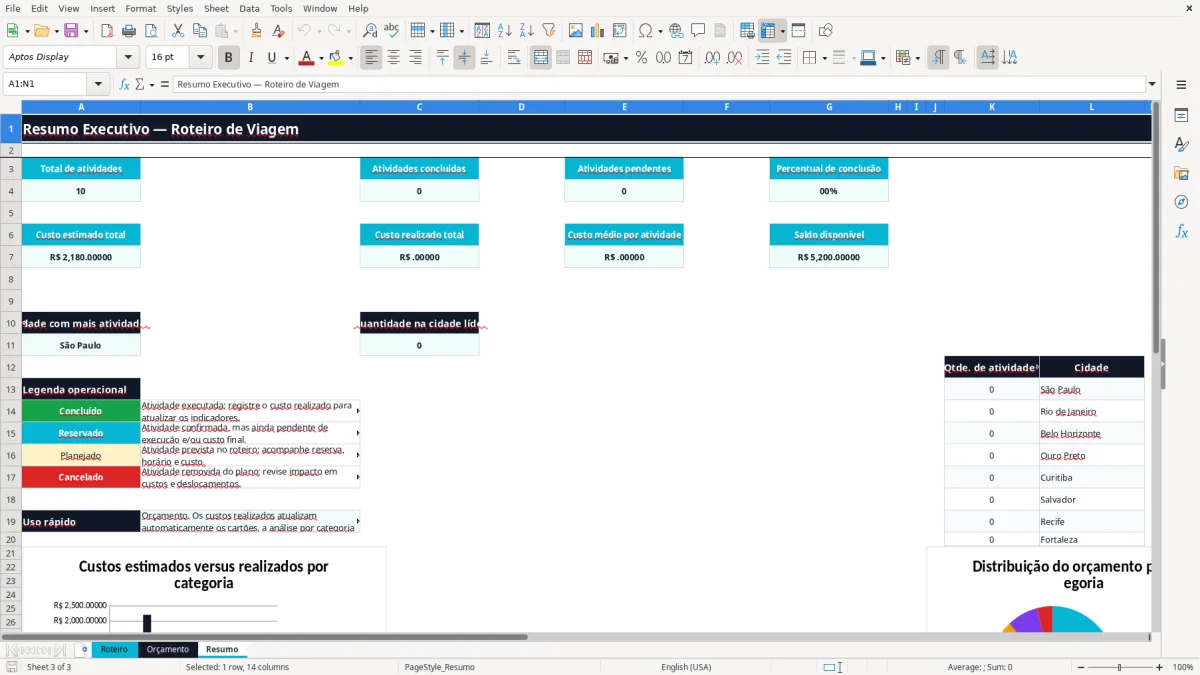Expand the formula bar arrow

[1152, 84]
